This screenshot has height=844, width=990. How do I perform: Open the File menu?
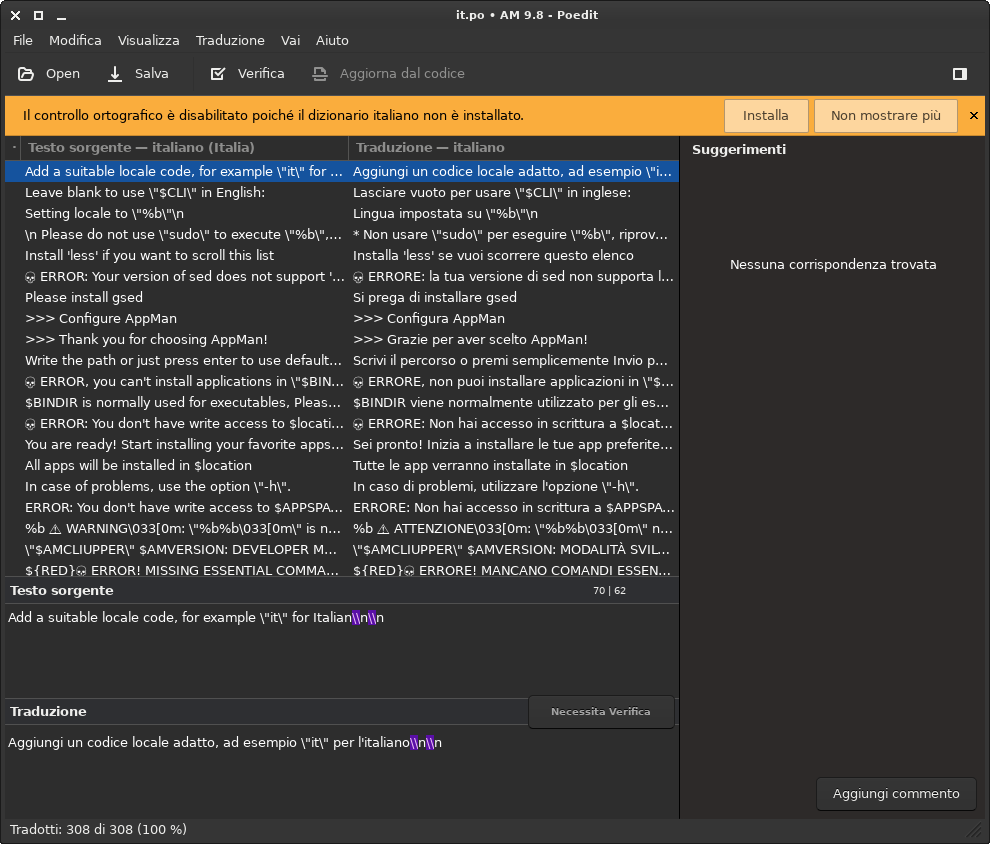click(x=23, y=40)
